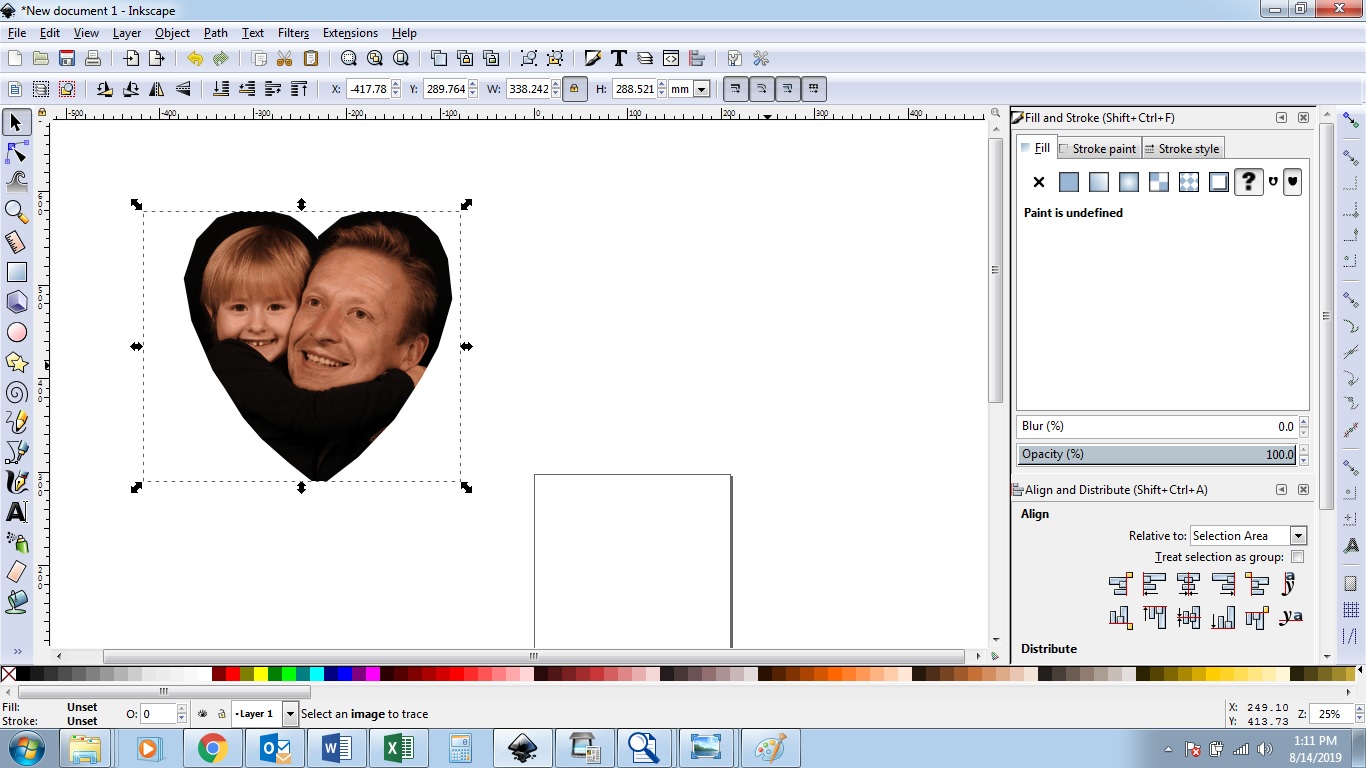Image resolution: width=1366 pixels, height=768 pixels.
Task: Open the Filters menu
Action: 293,33
